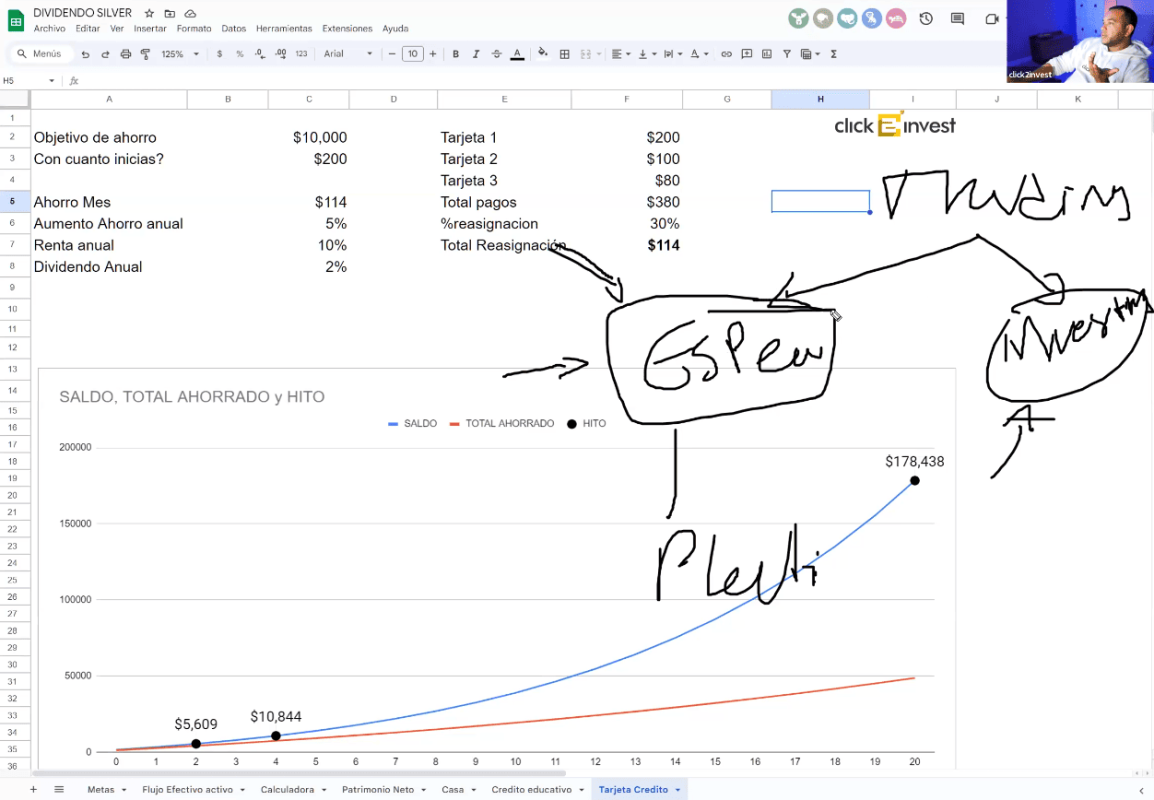Star the DIVIDENDO SILVER document
Image resolution: width=1154 pixels, height=800 pixels.
(149, 13)
